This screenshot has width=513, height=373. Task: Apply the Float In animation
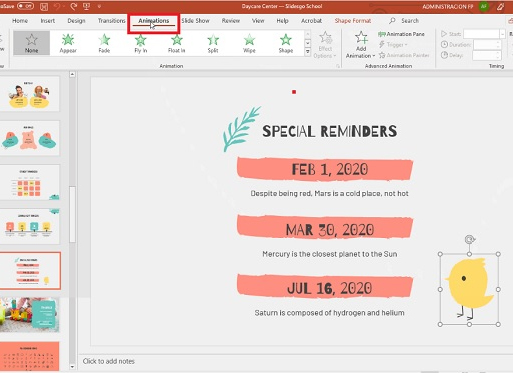[177, 43]
